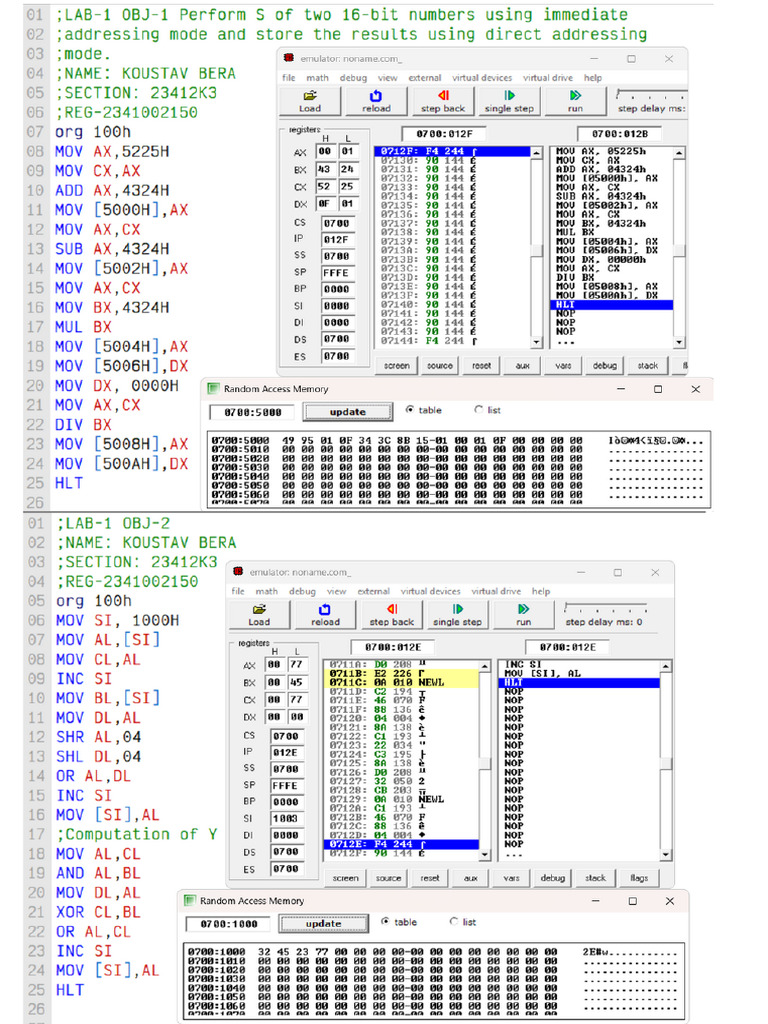The height and width of the screenshot is (1024, 768).
Task: Click title bar icon of the emulator showing IP 012F
Action: click(x=289, y=58)
